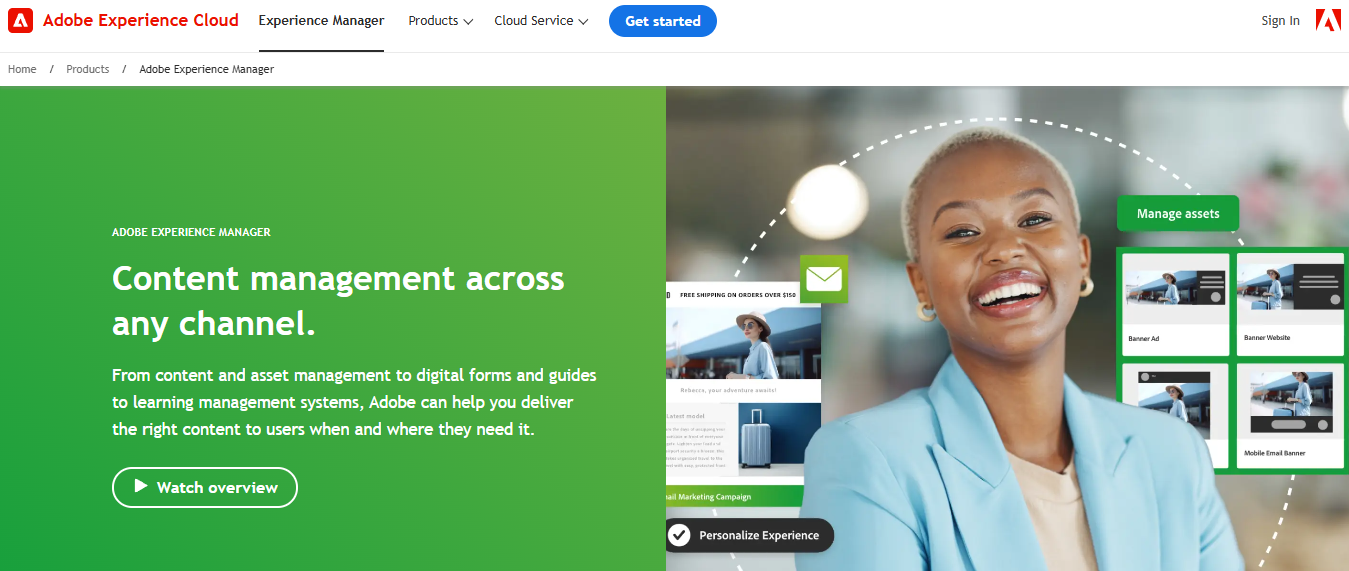Click the green email envelope icon
The width and height of the screenshot is (1349, 571).
[x=824, y=279]
